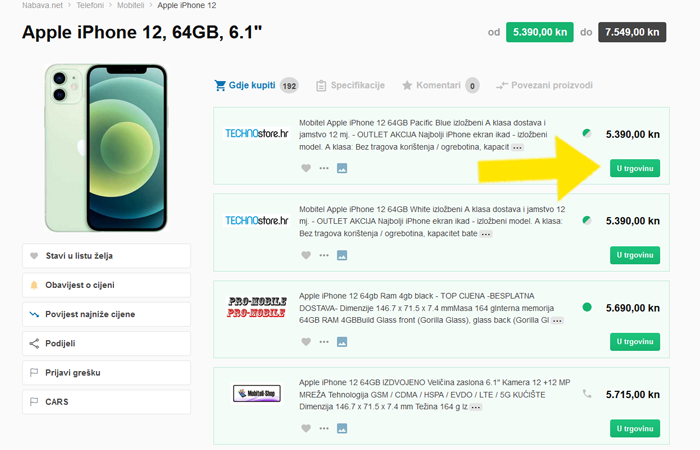Viewport: 700px width, 450px height.
Task: Expand Mobiteli-Shop description ellipsis badge
Action: click(476, 407)
